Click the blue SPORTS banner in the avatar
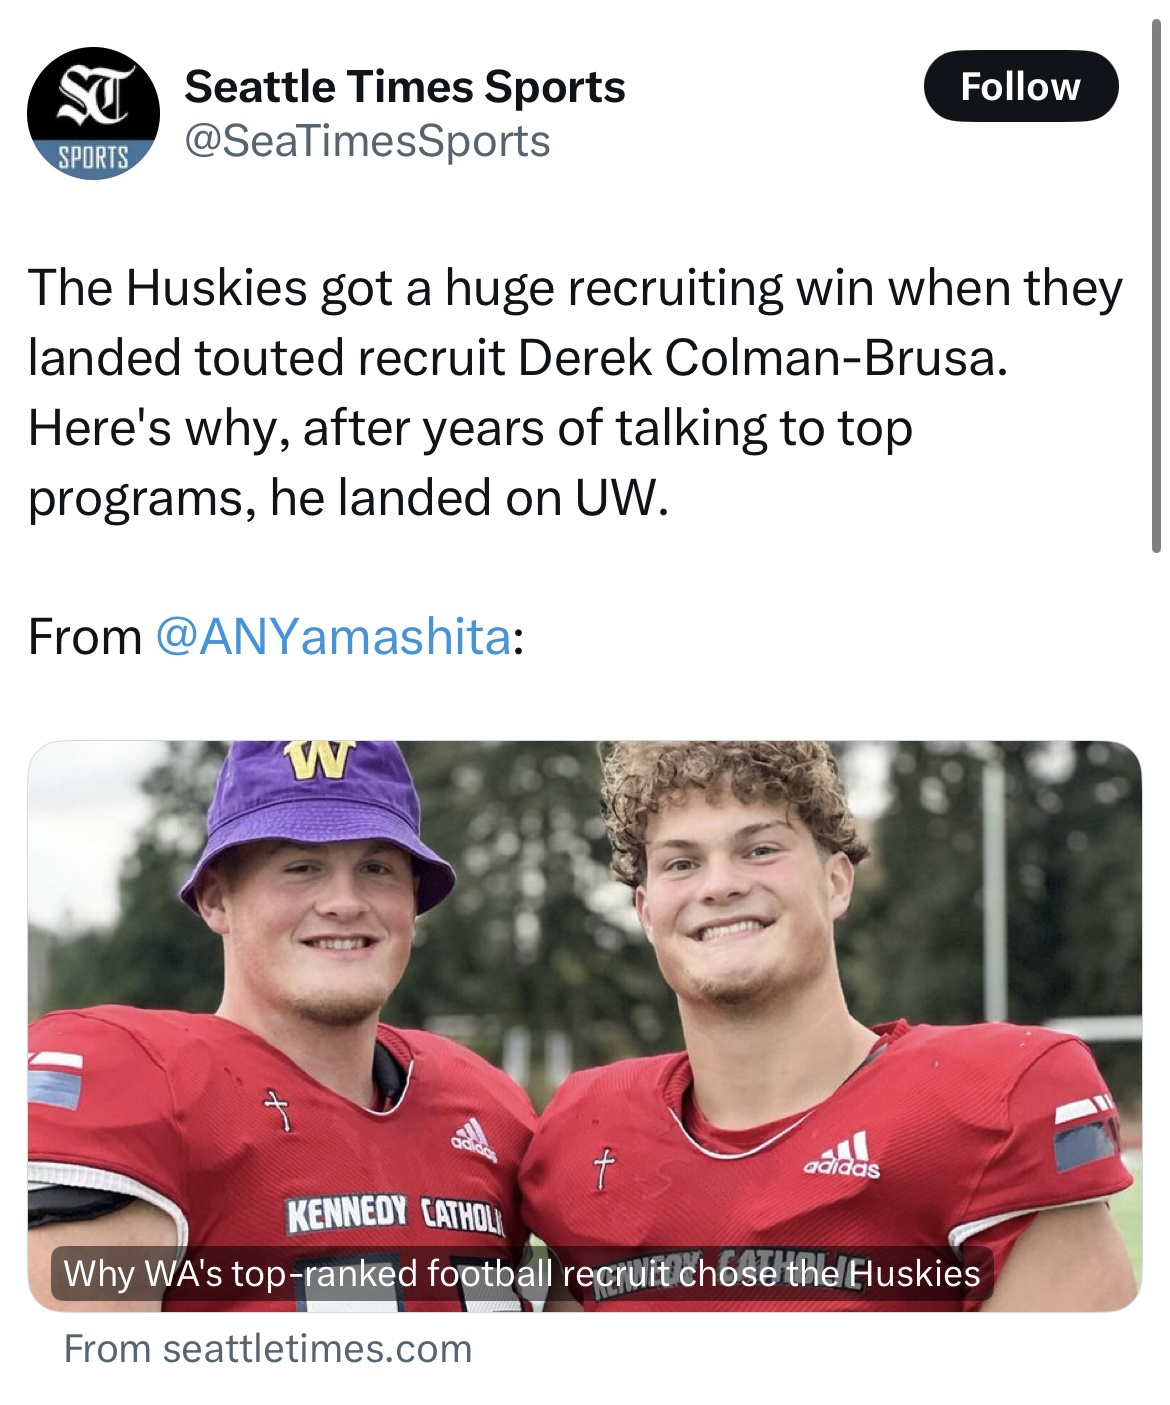Image resolution: width=1170 pixels, height=1405 pixels. coord(93,157)
